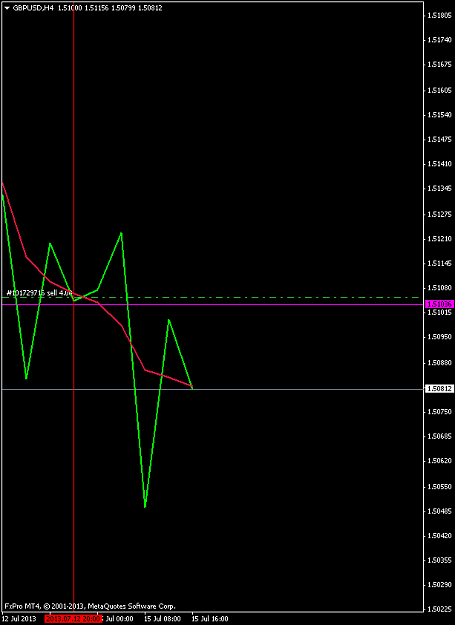Click the 1.50950 price scale label
455x625 pixels.
[x=440, y=337]
